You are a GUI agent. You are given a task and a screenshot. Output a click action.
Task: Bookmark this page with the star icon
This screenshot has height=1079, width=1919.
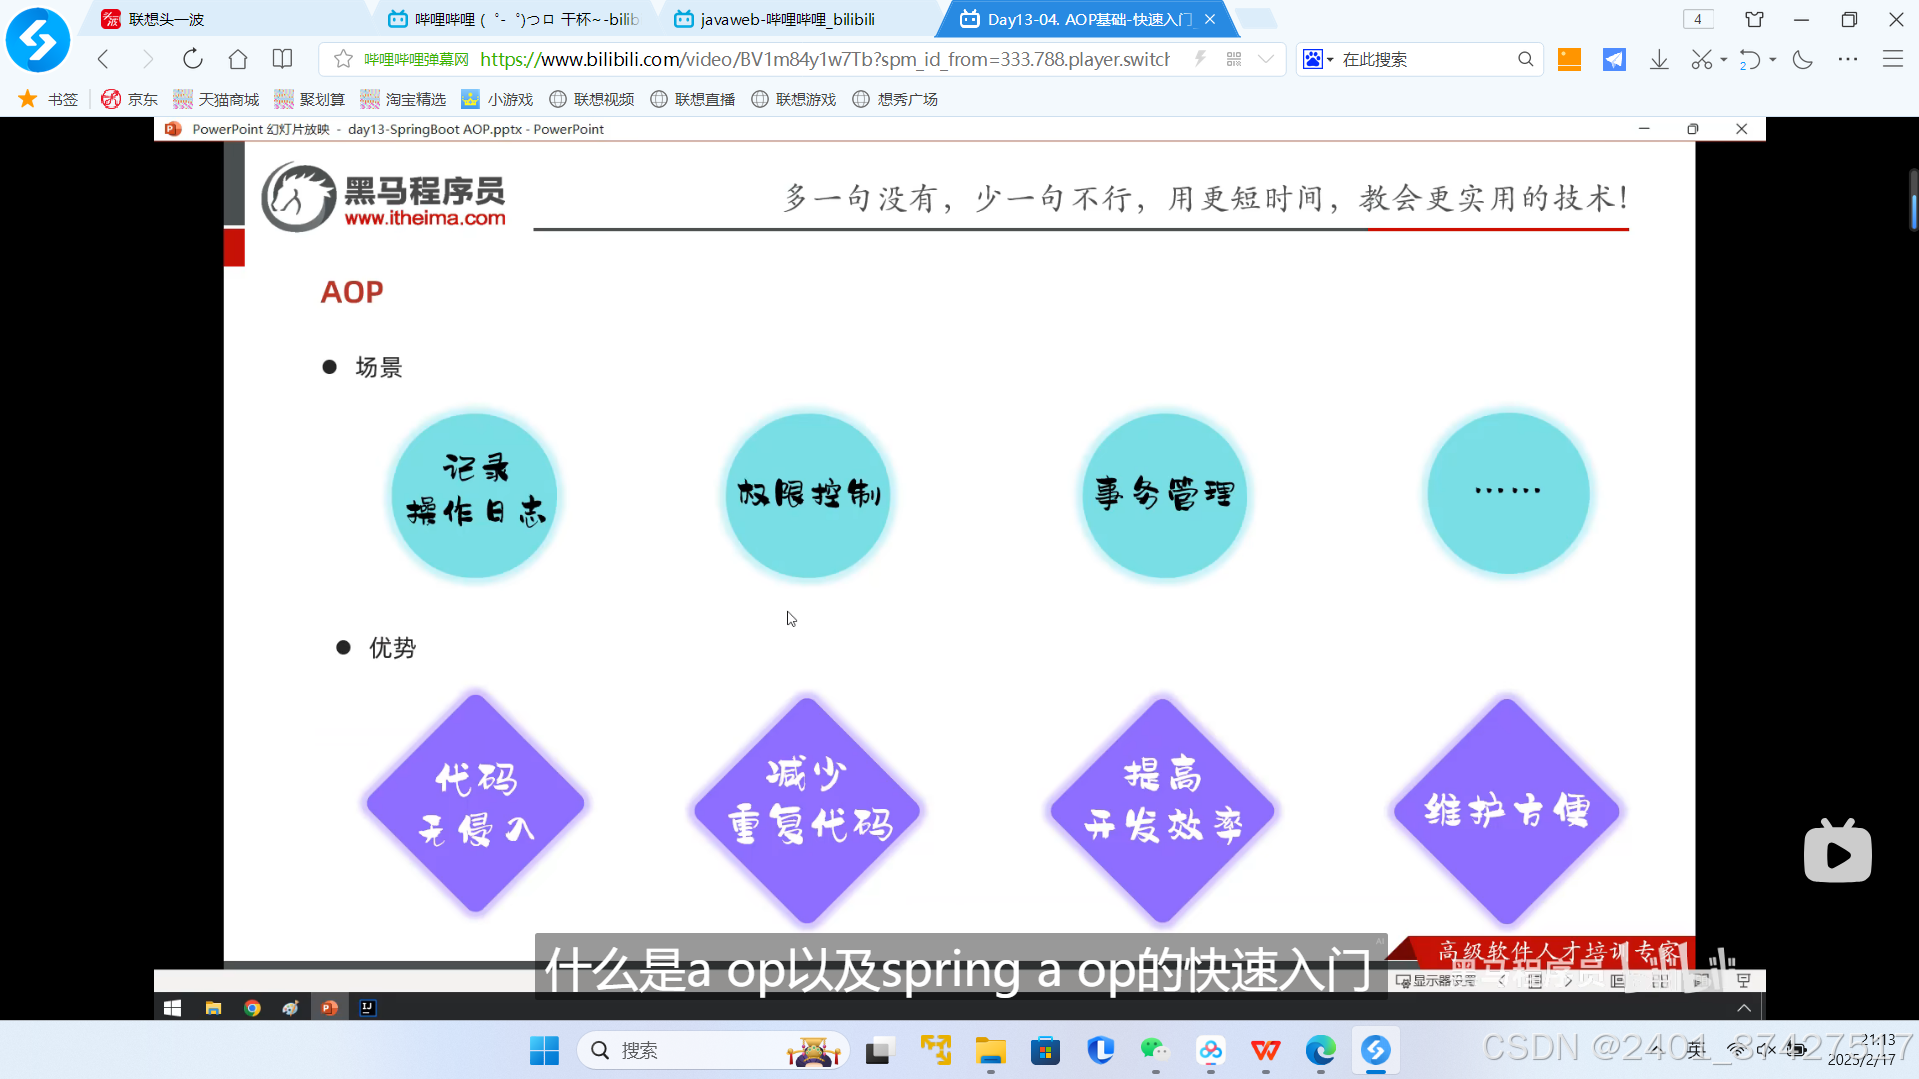pos(343,59)
